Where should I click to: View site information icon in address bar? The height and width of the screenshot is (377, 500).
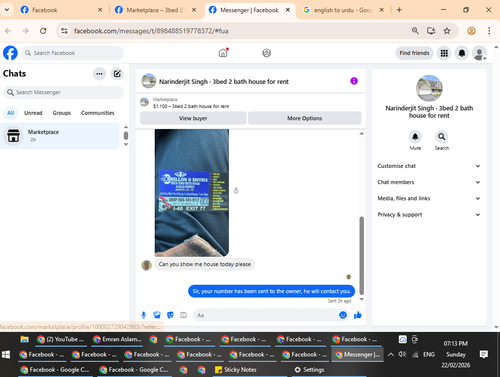64,31
